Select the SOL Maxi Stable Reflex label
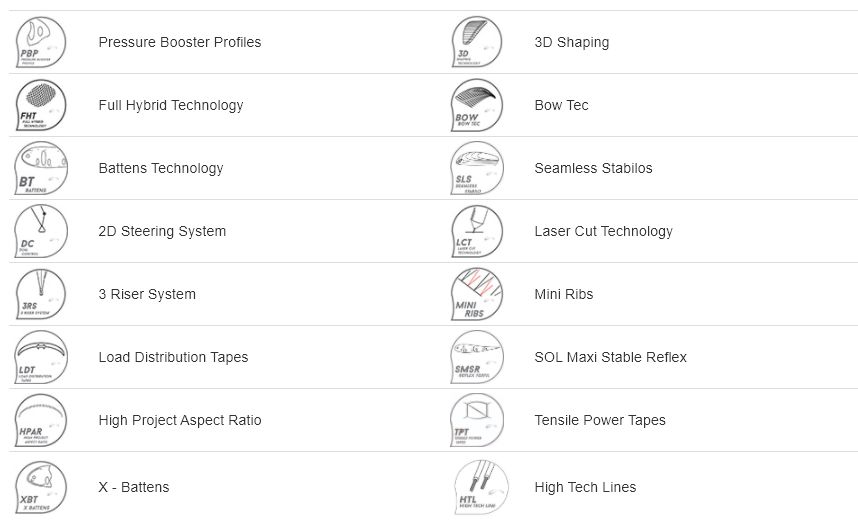858x521 pixels. (610, 357)
